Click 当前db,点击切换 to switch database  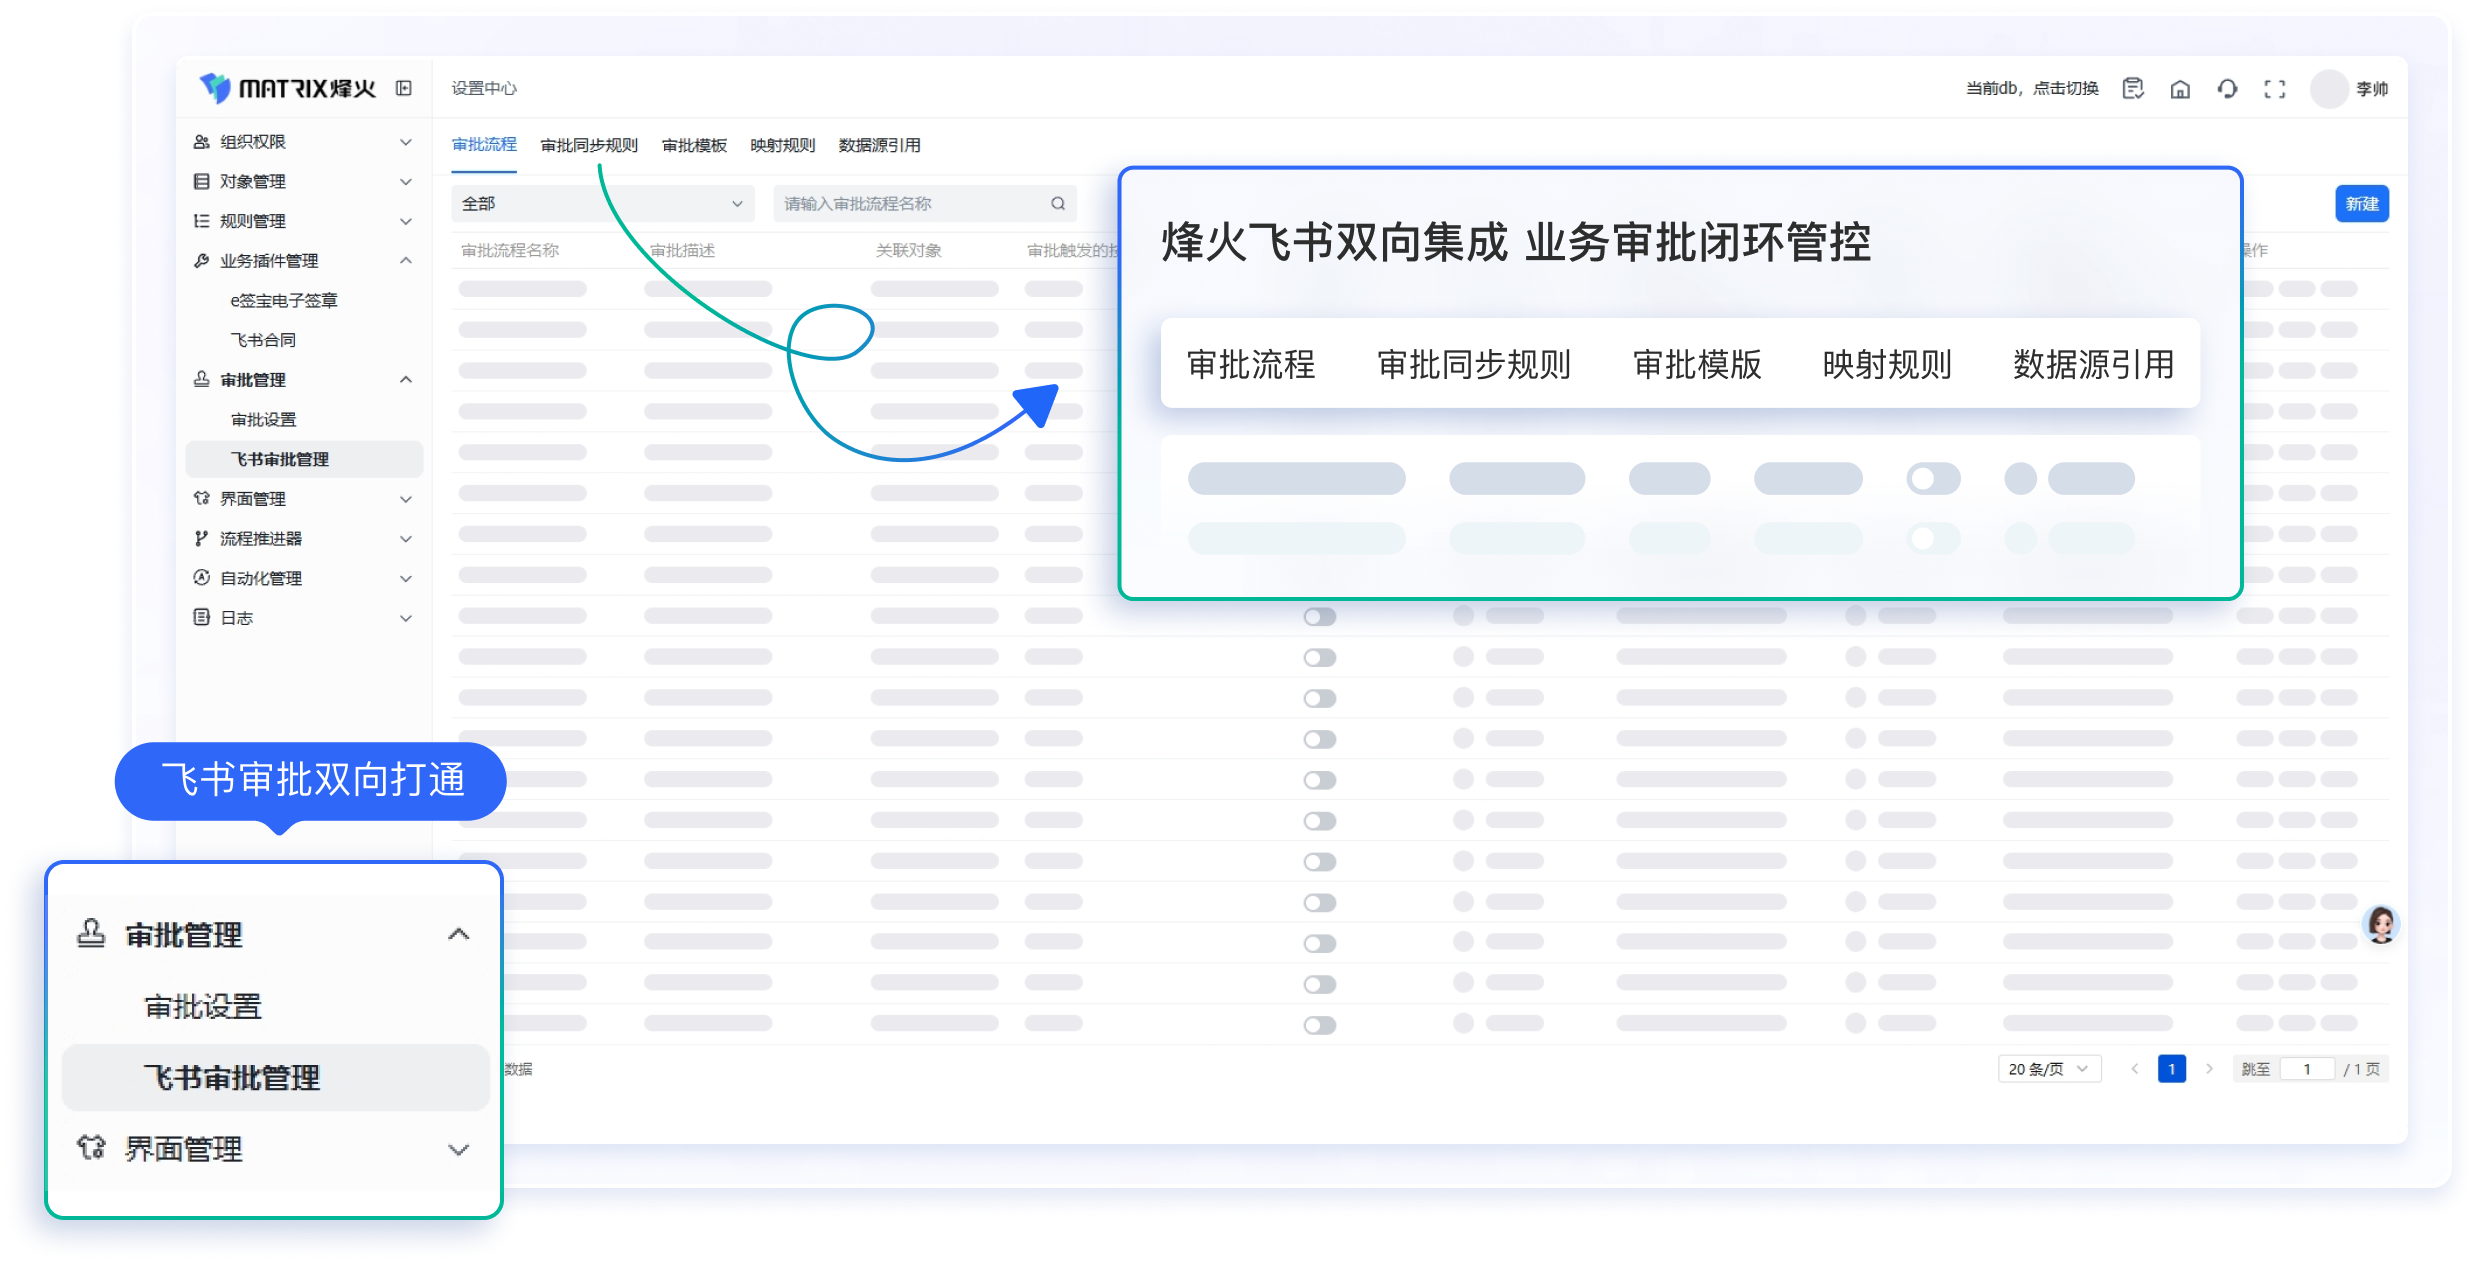coord(2032,88)
